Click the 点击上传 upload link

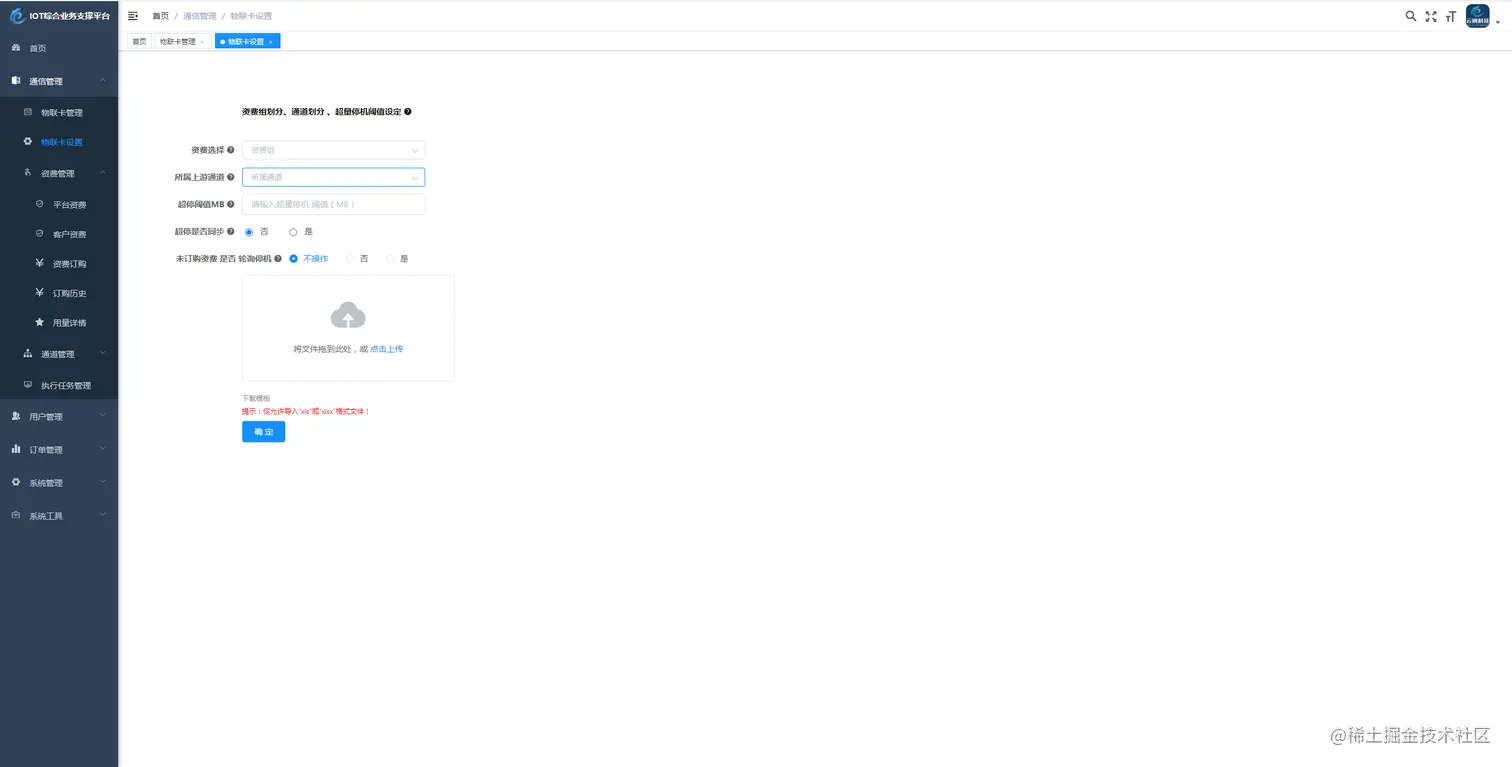tap(386, 349)
